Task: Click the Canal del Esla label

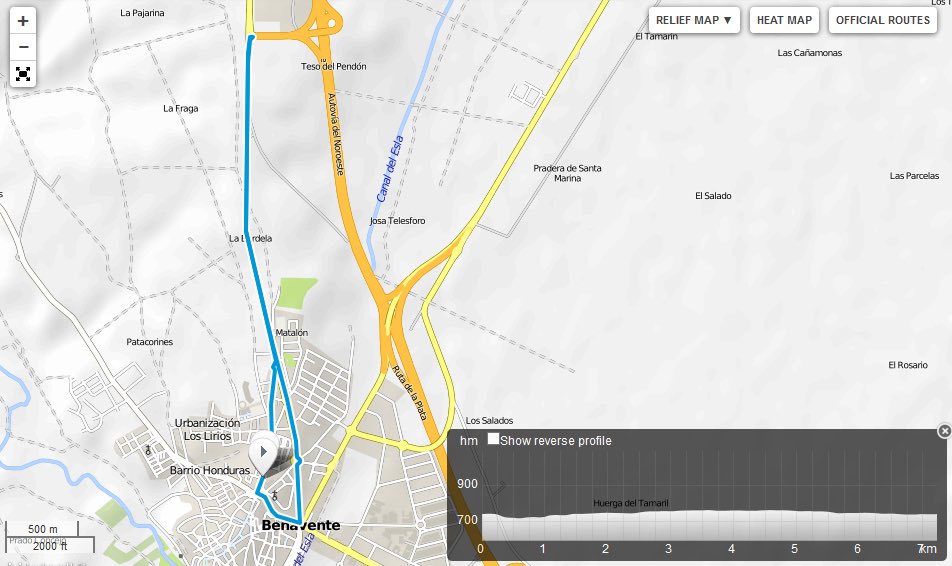Action: pyautogui.click(x=390, y=169)
